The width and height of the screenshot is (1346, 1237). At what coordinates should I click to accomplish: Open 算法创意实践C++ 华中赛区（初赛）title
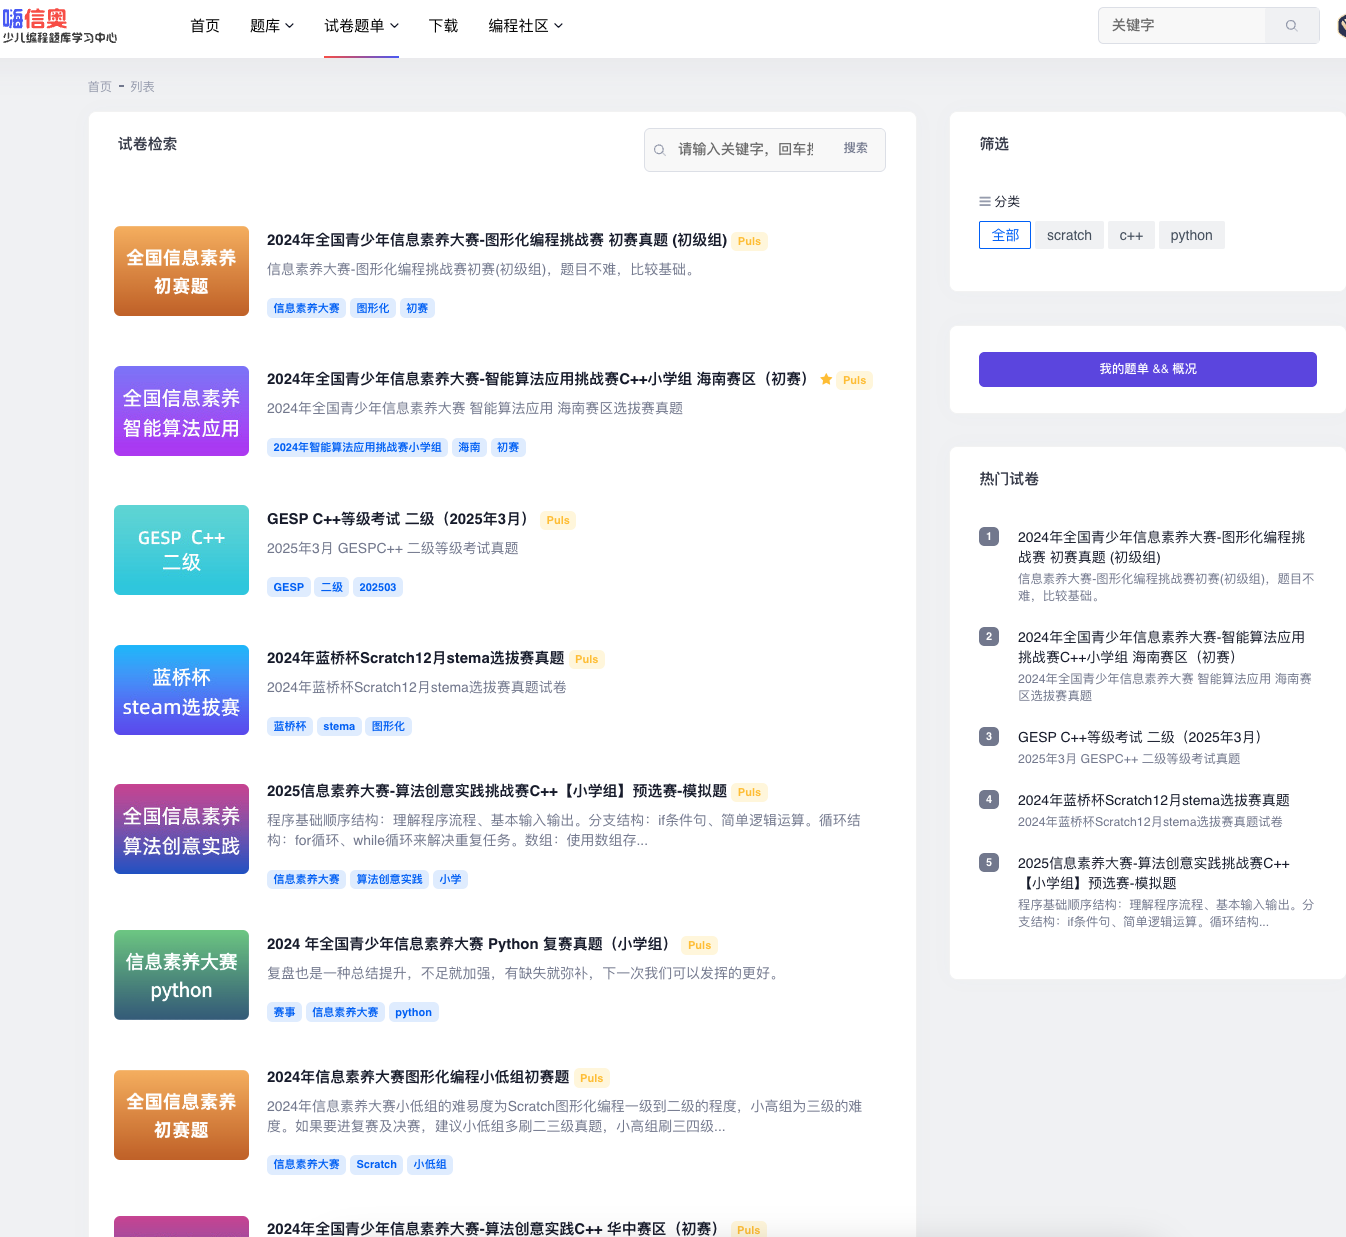tap(494, 1229)
